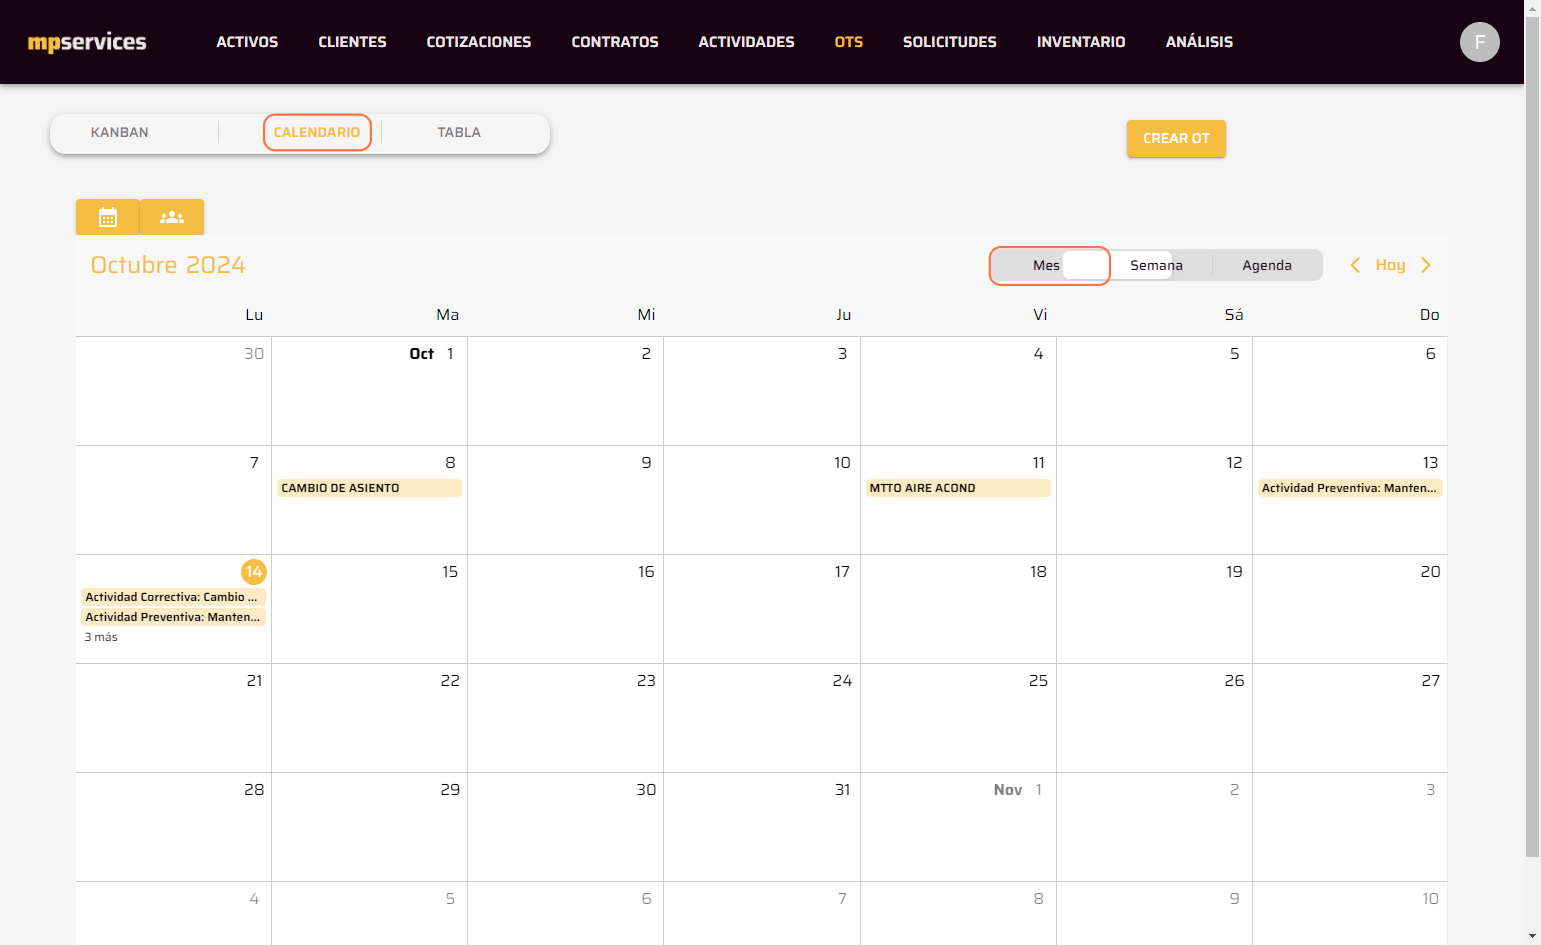This screenshot has width=1541, height=945.
Task: Open SOLICITUDES menu
Action: point(950,42)
